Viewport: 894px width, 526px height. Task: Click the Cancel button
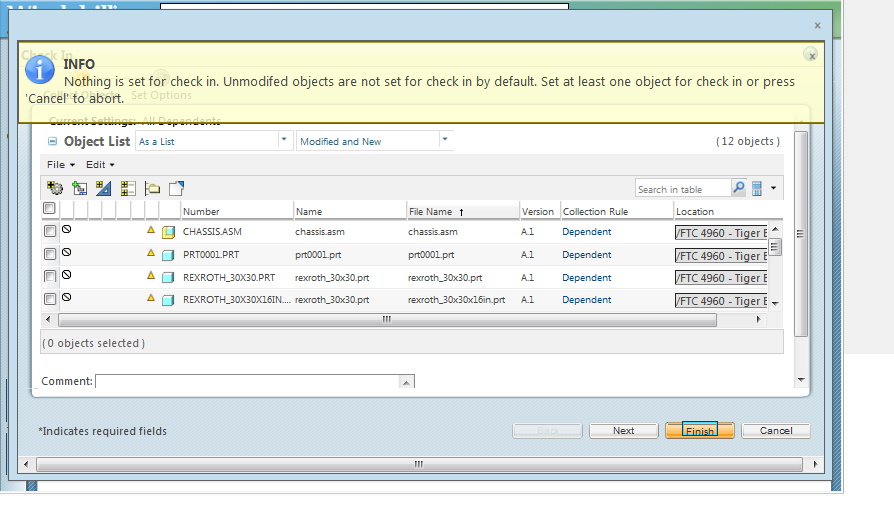[x=776, y=431]
